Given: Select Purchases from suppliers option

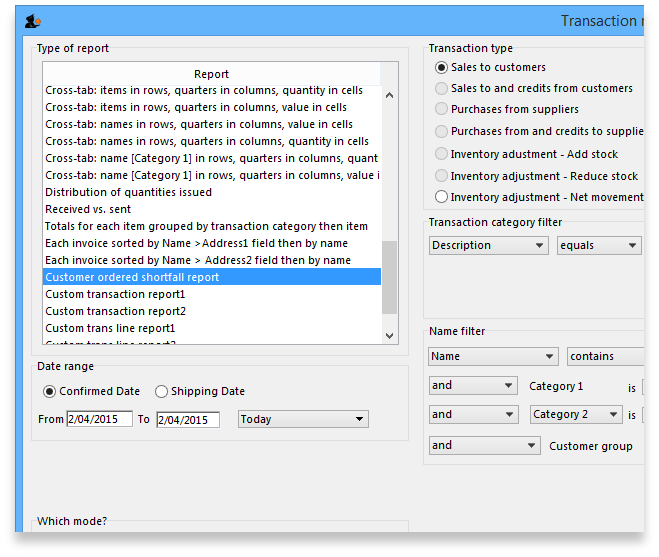Looking at the screenshot, I should pos(441,109).
